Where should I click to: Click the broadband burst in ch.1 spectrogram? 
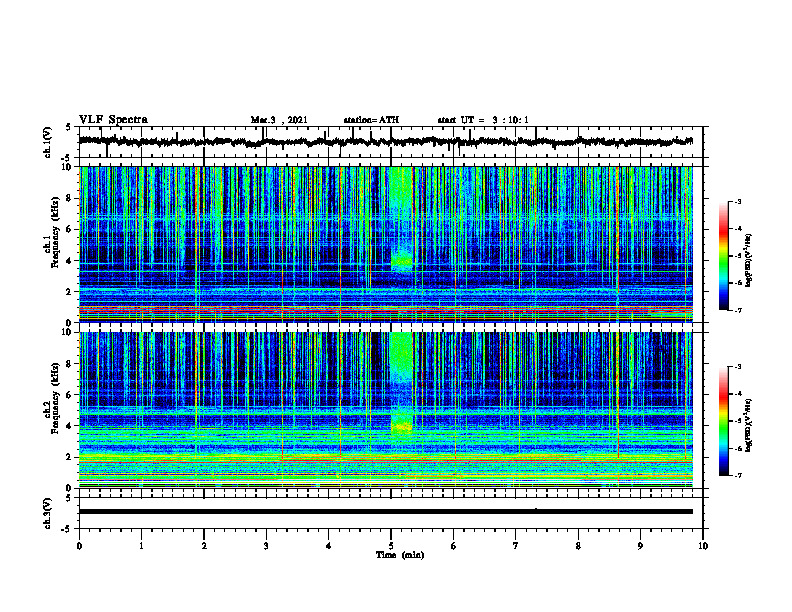pos(402,218)
